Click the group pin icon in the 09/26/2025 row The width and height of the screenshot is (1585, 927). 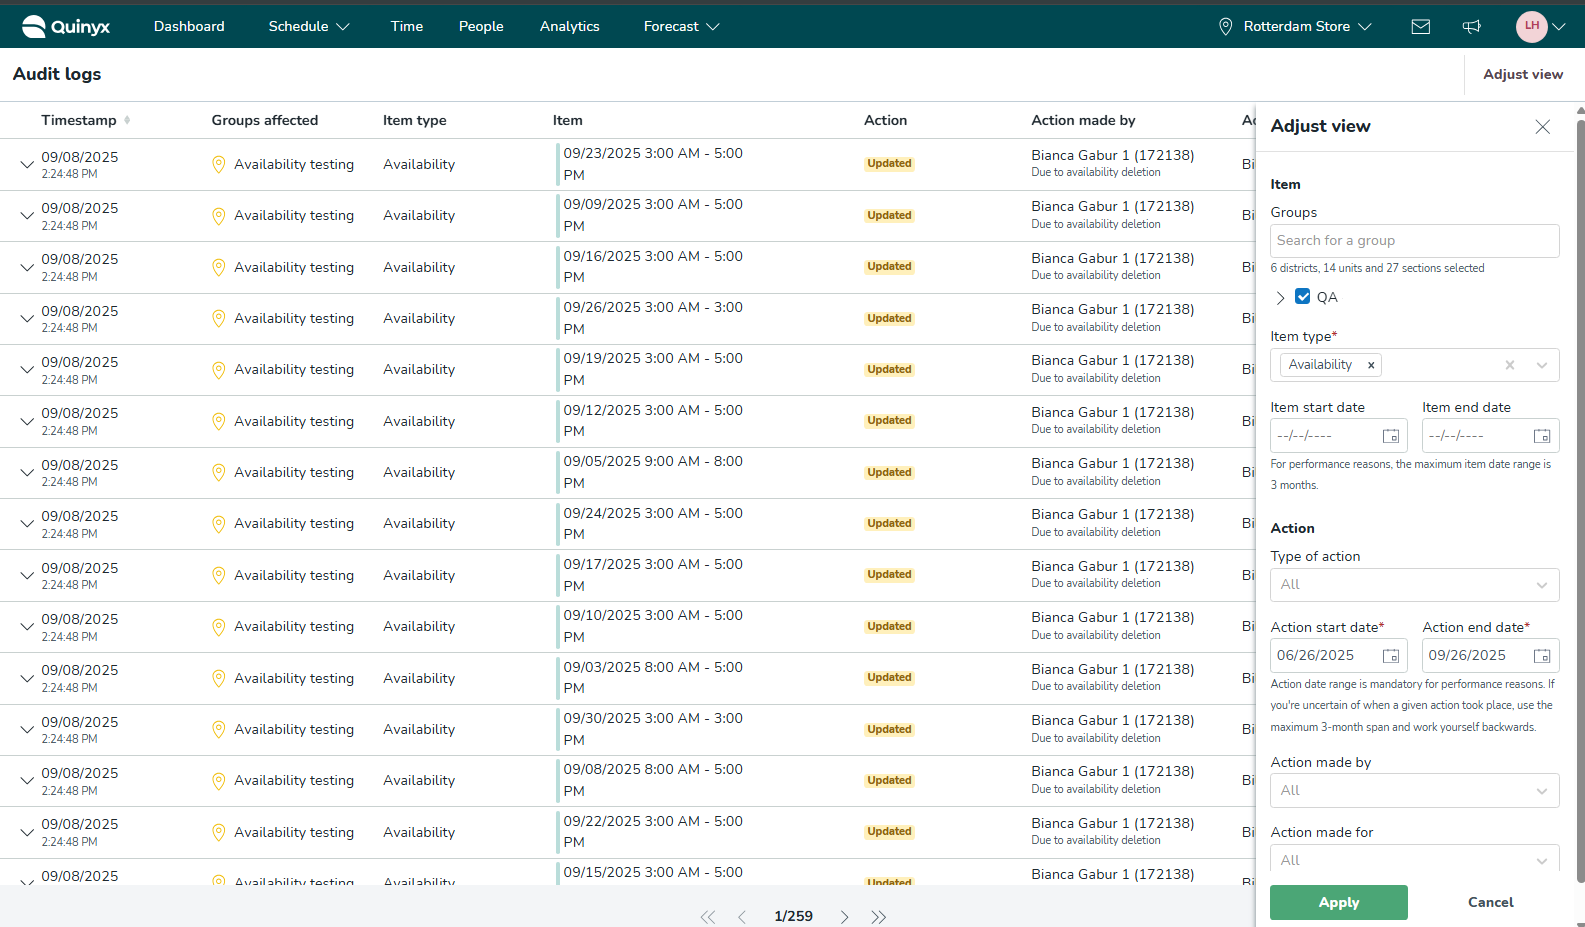219,319
